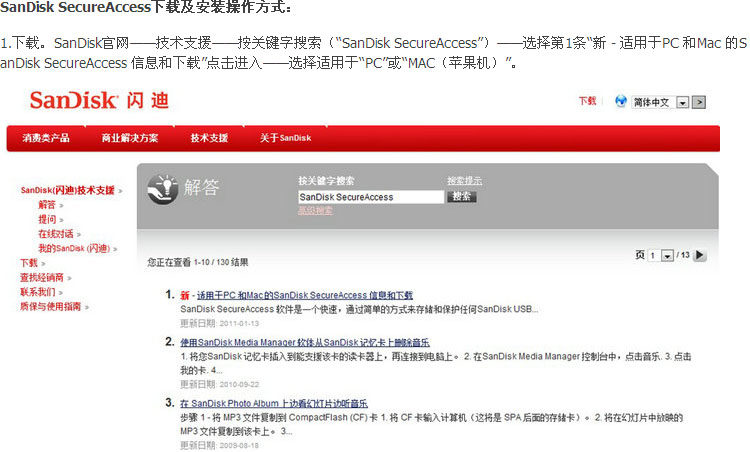Select 质保与使用指南 in the sidebar
Image resolution: width=750 pixels, height=452 pixels.
pos(51,307)
